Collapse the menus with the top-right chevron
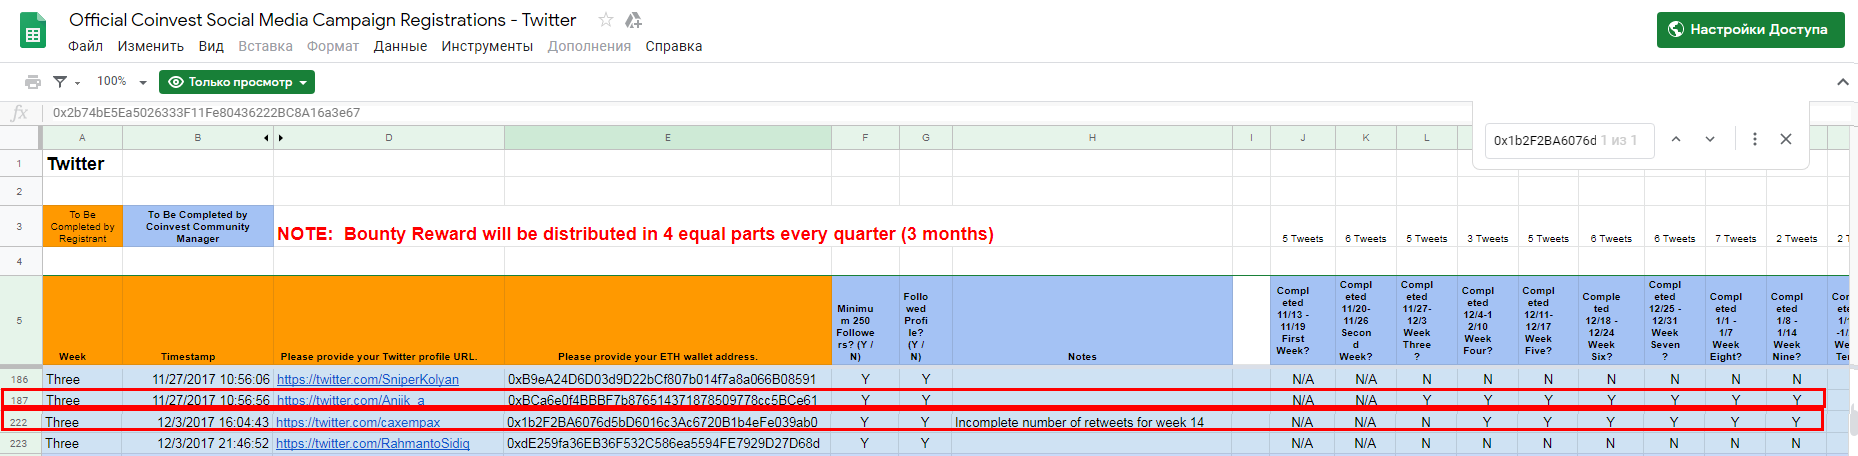This screenshot has width=1858, height=456. [1843, 82]
